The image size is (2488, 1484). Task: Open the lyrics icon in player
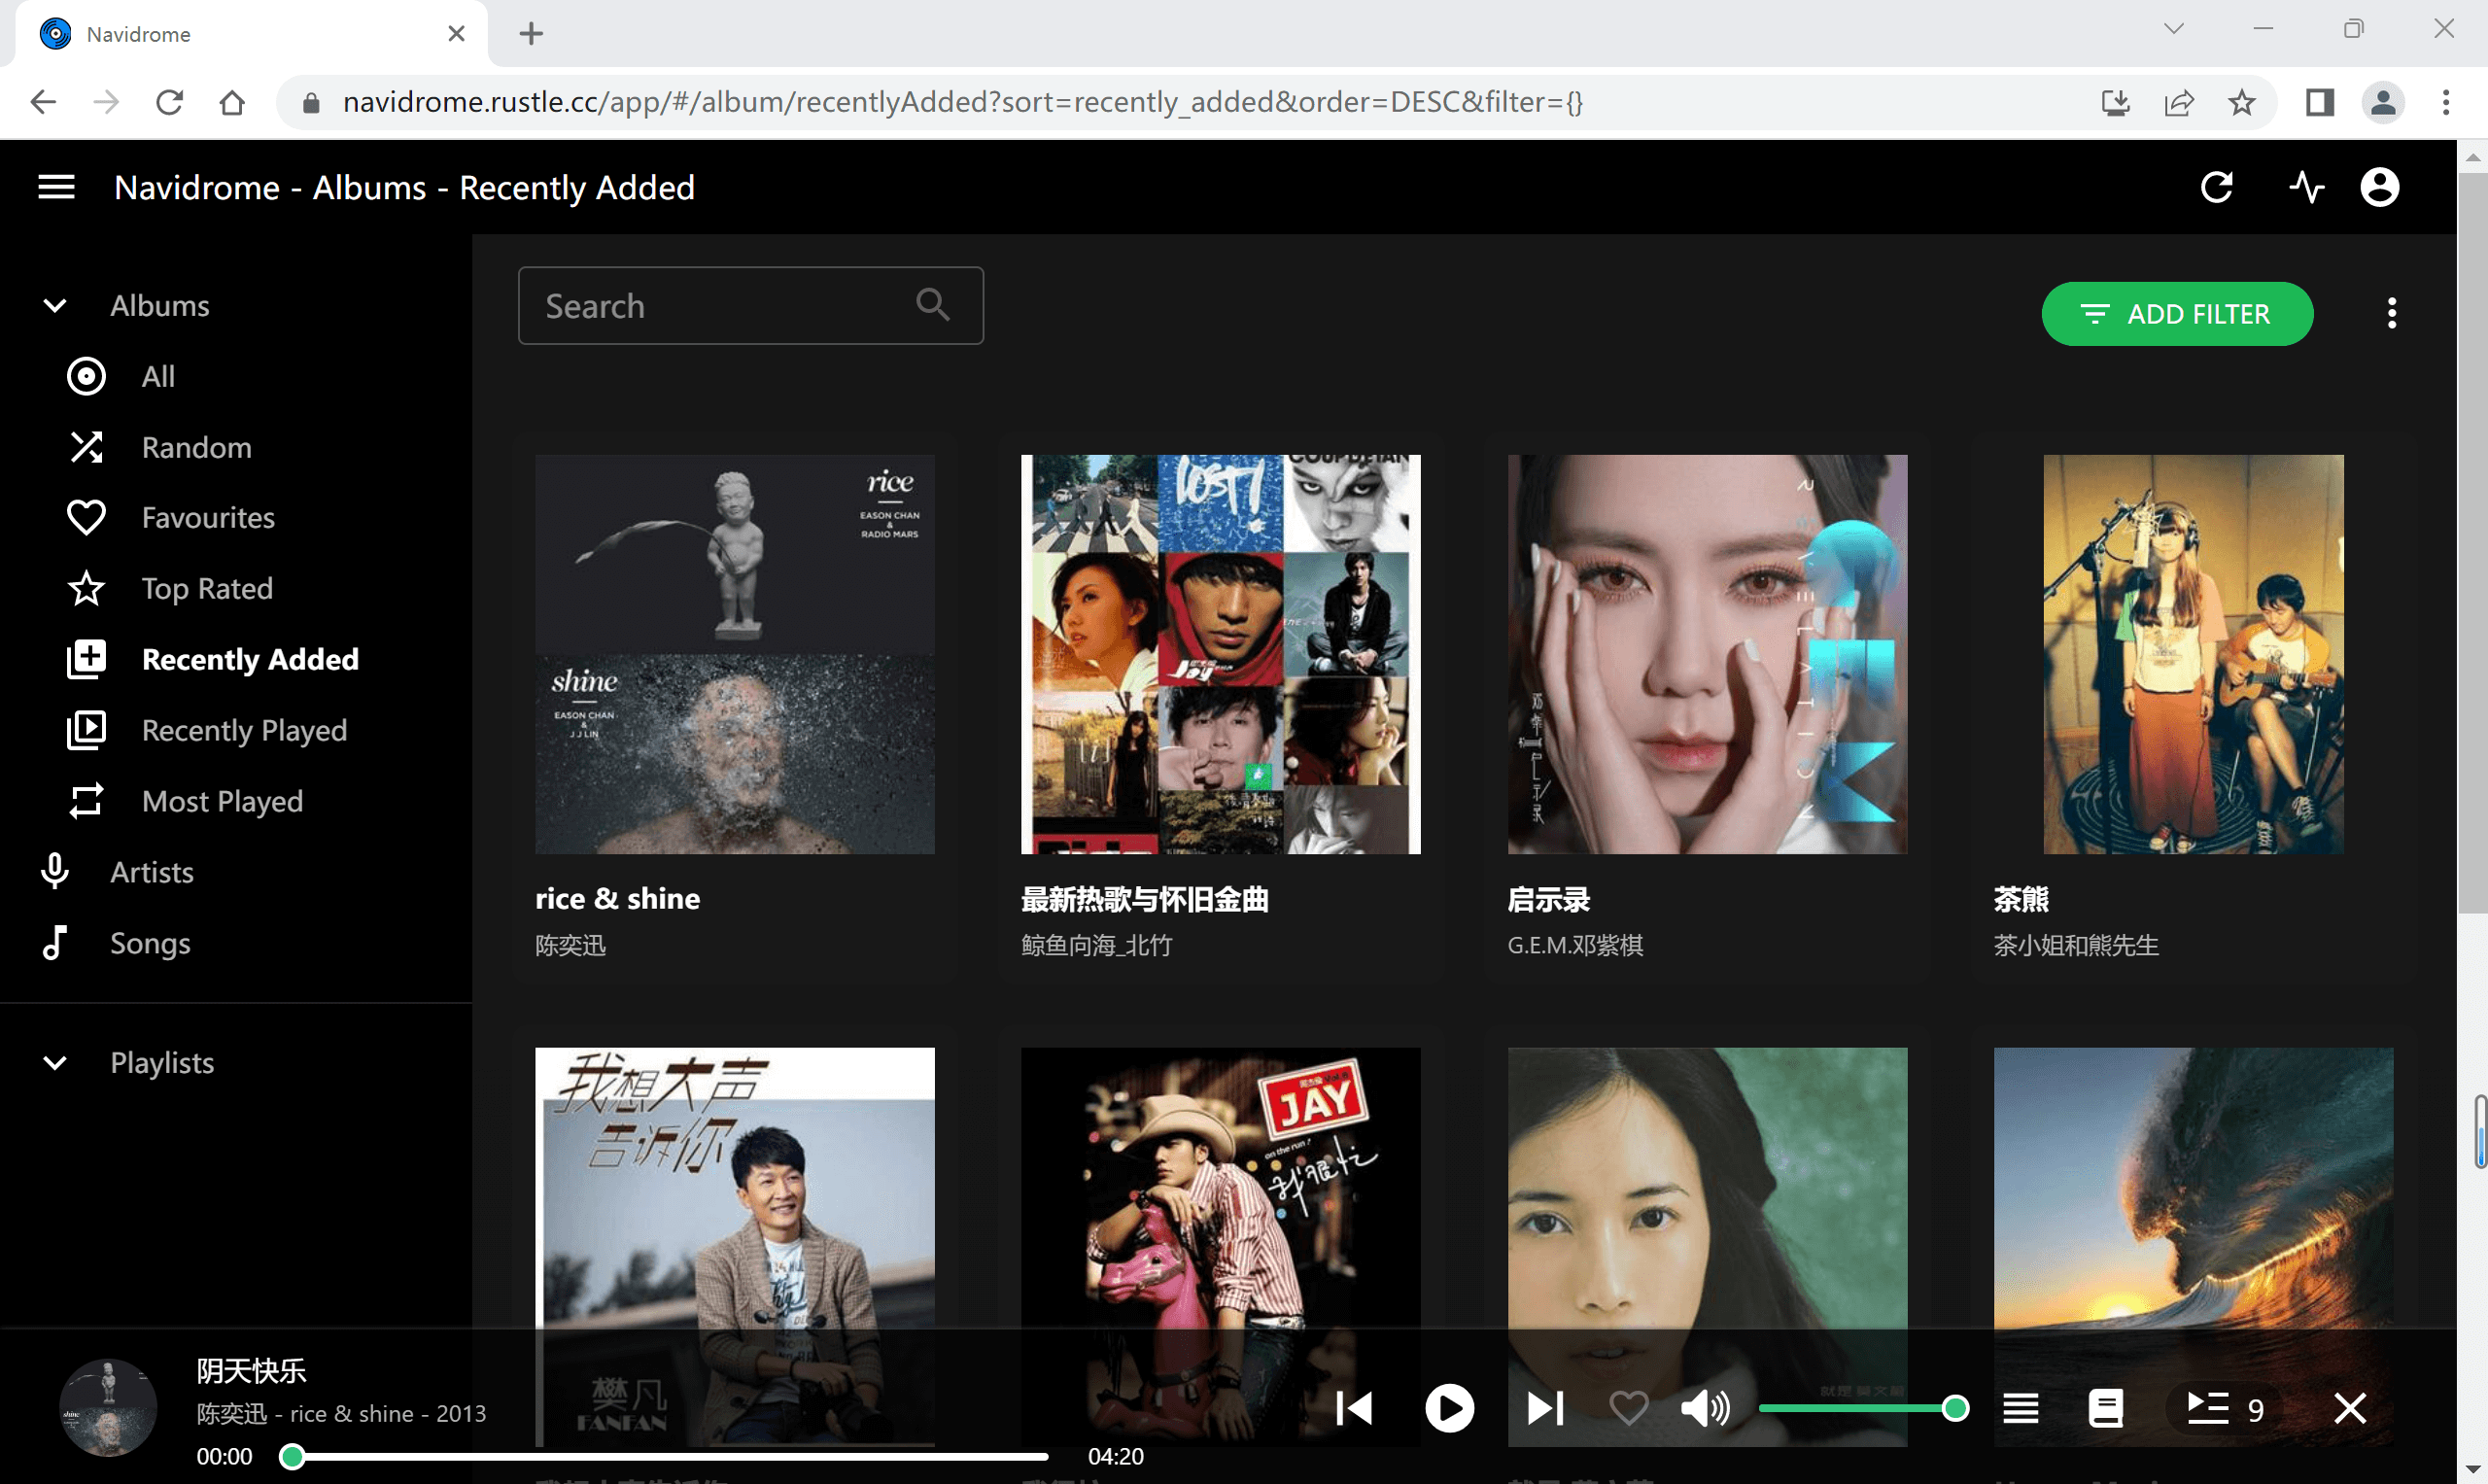(2105, 1408)
